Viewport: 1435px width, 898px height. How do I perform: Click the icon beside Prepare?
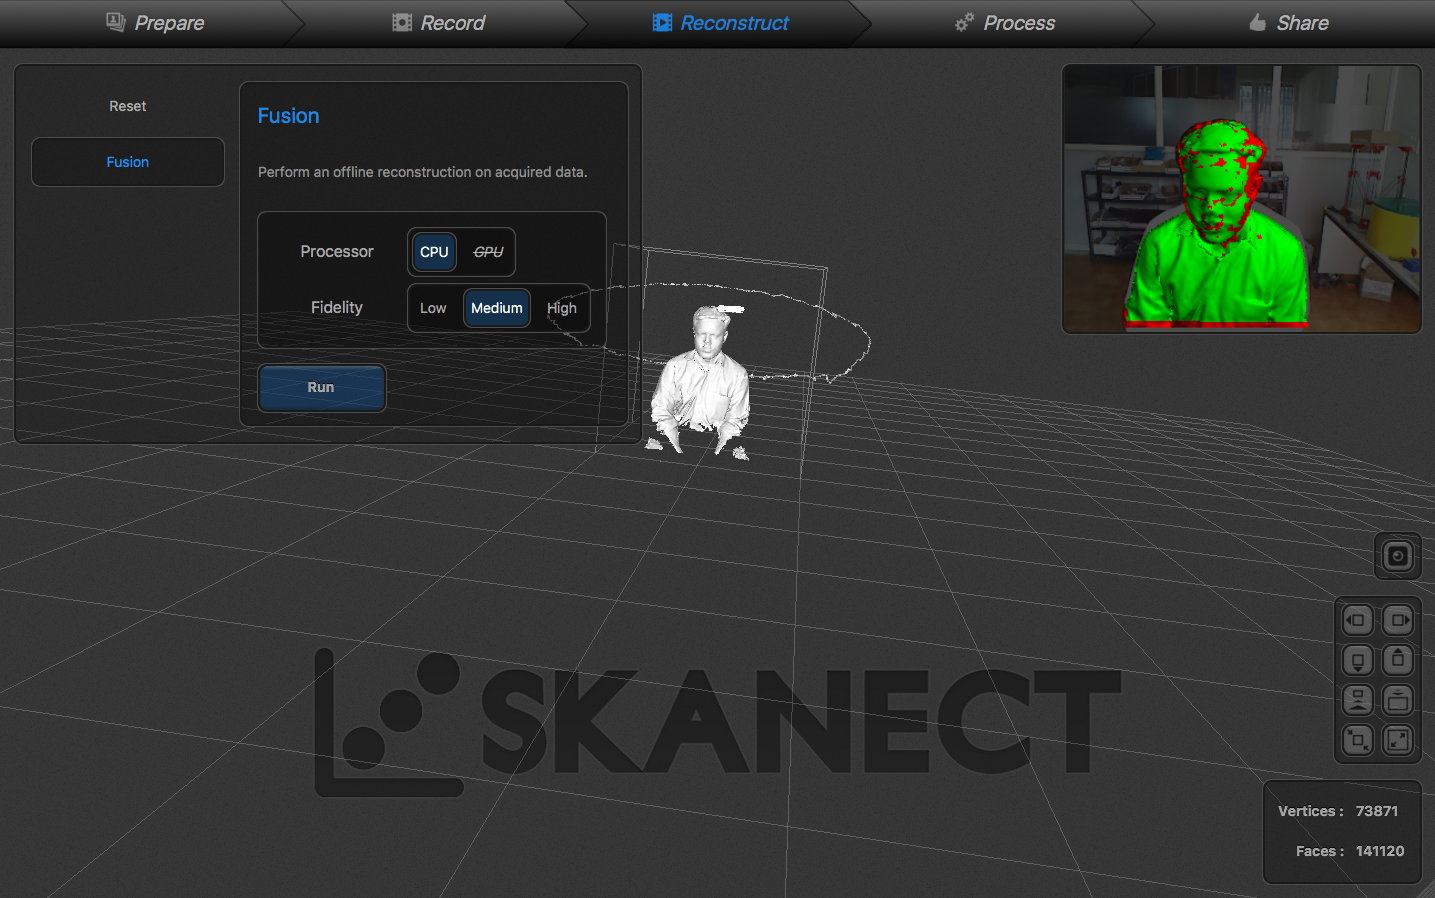pos(116,22)
